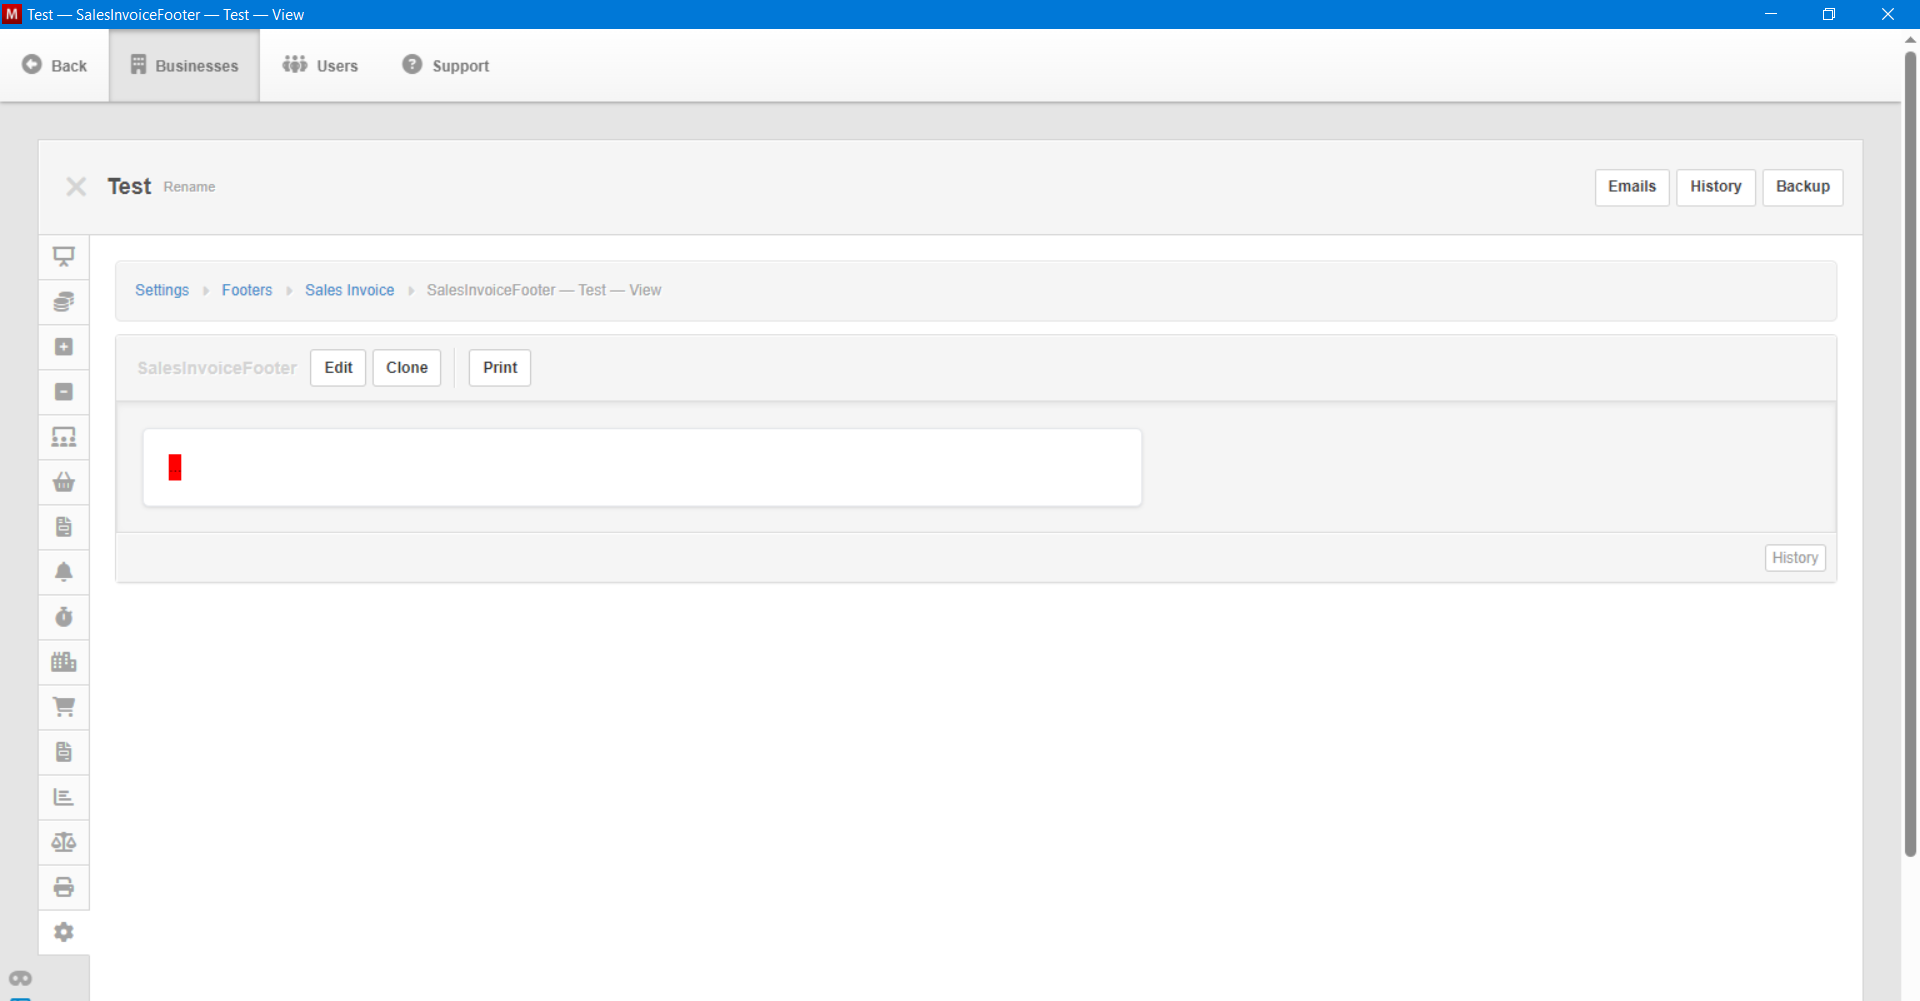Open the Support tab
1920x1001 pixels.
[446, 65]
